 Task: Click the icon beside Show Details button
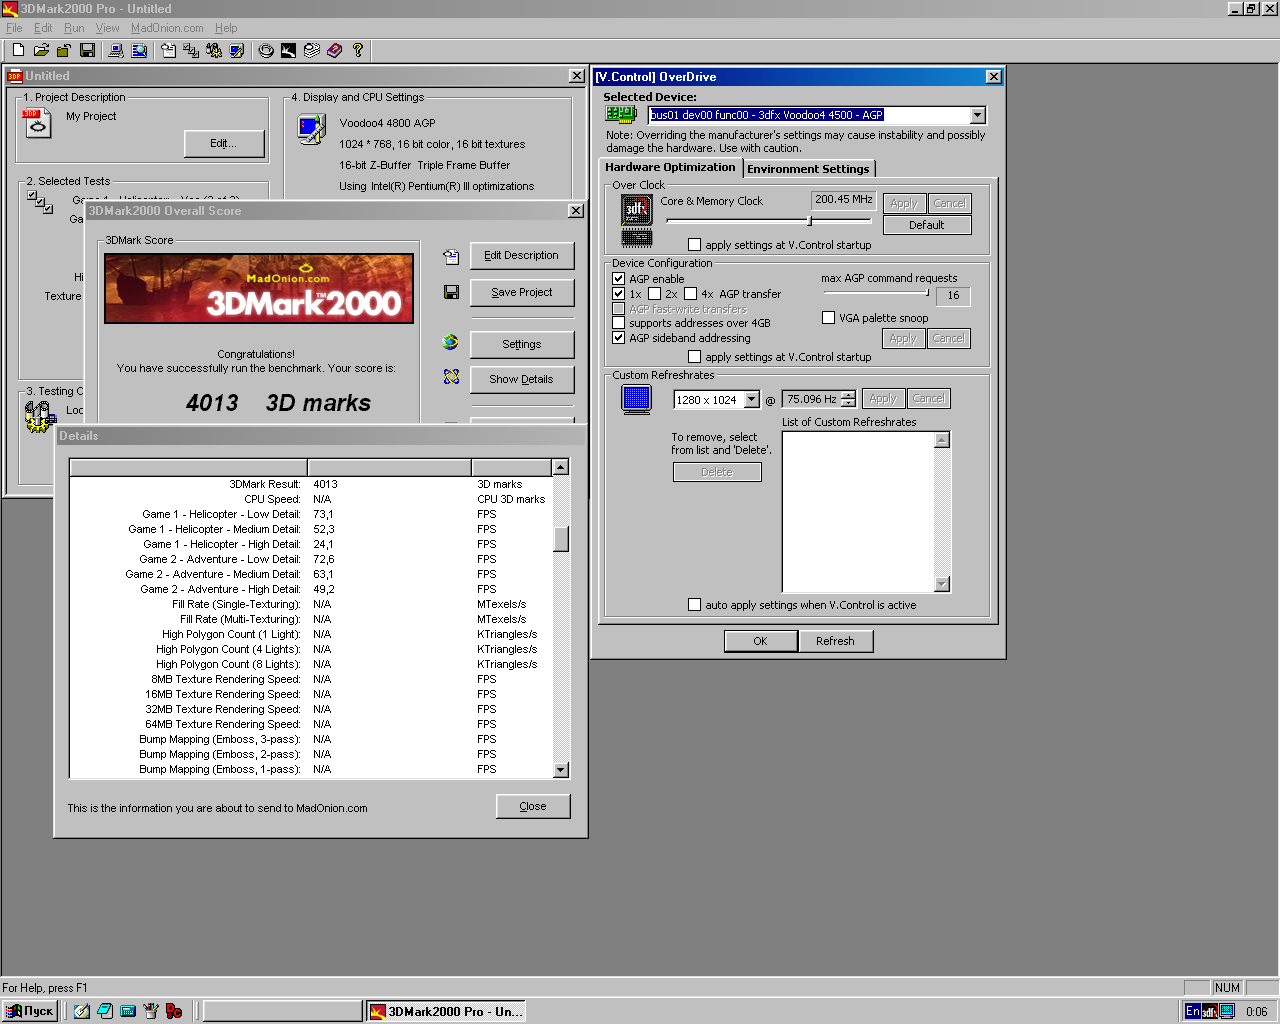451,377
